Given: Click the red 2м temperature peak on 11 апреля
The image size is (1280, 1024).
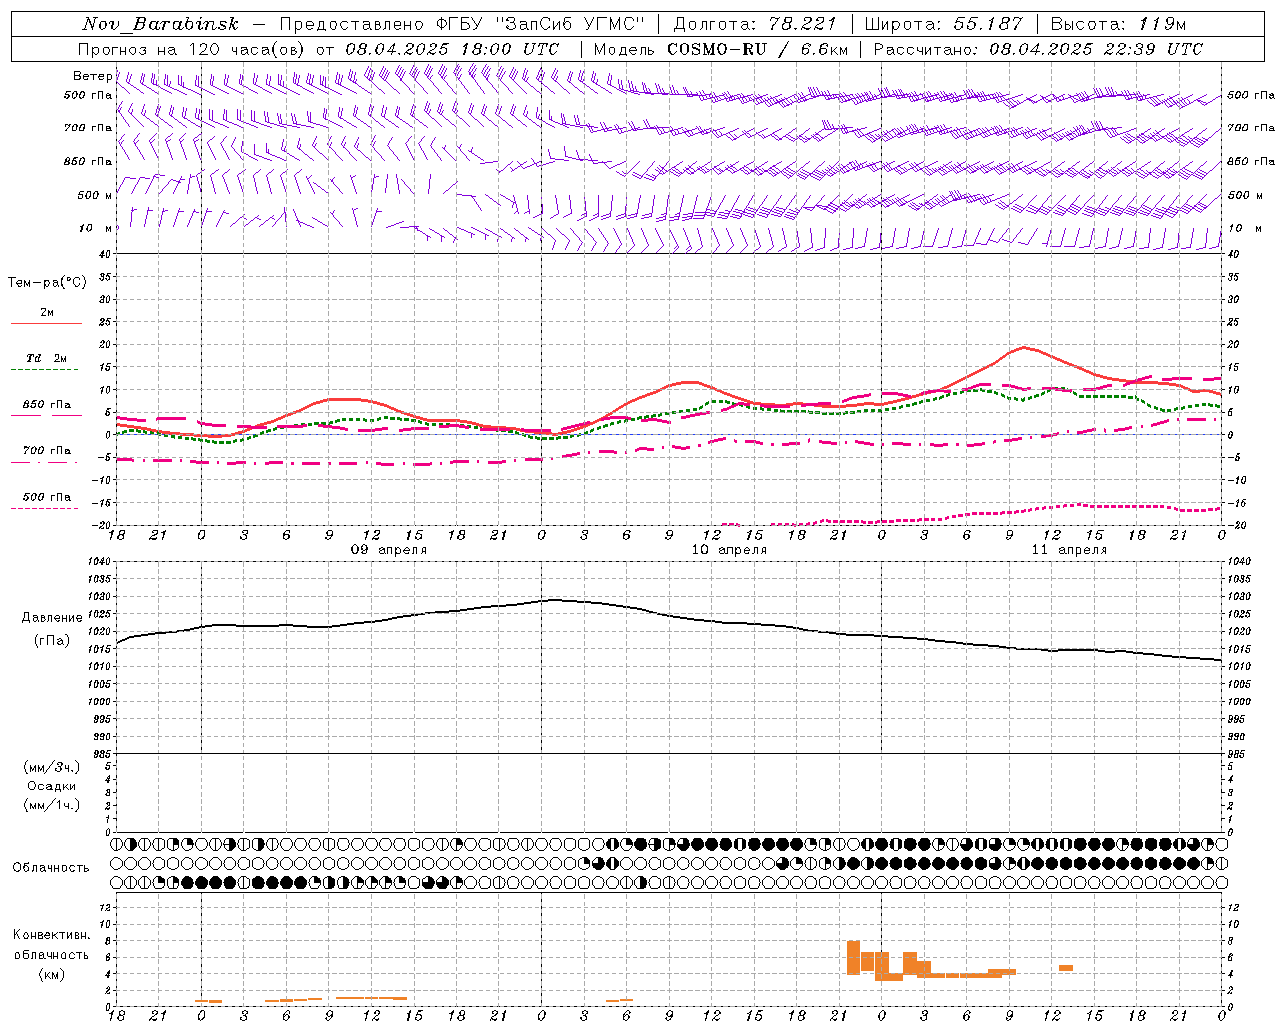Looking at the screenshot, I should coord(1023,347).
